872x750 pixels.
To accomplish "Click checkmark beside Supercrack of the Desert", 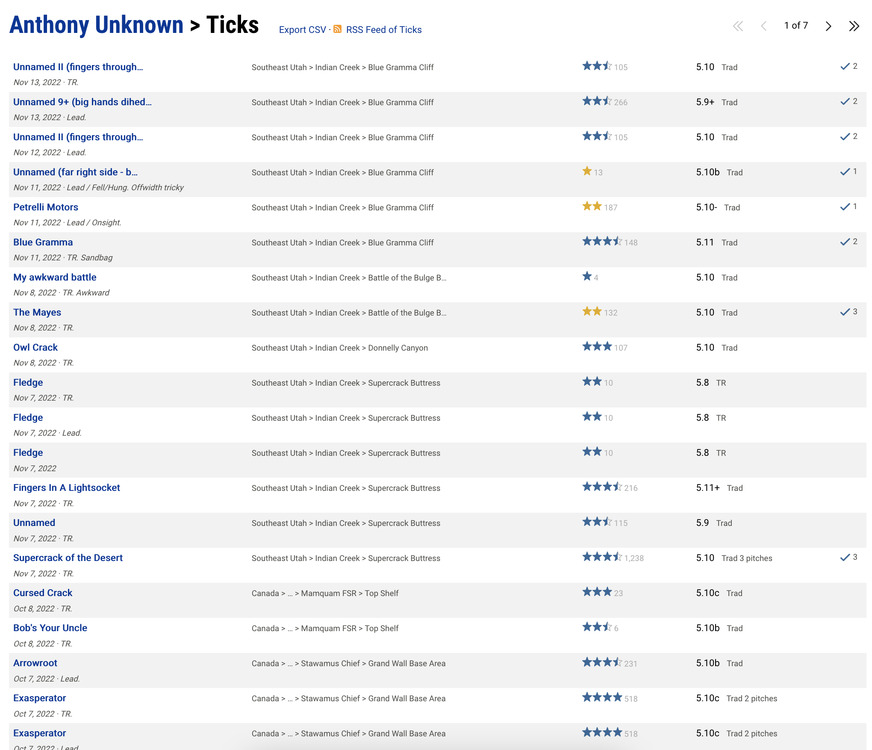I will pos(846,557).
